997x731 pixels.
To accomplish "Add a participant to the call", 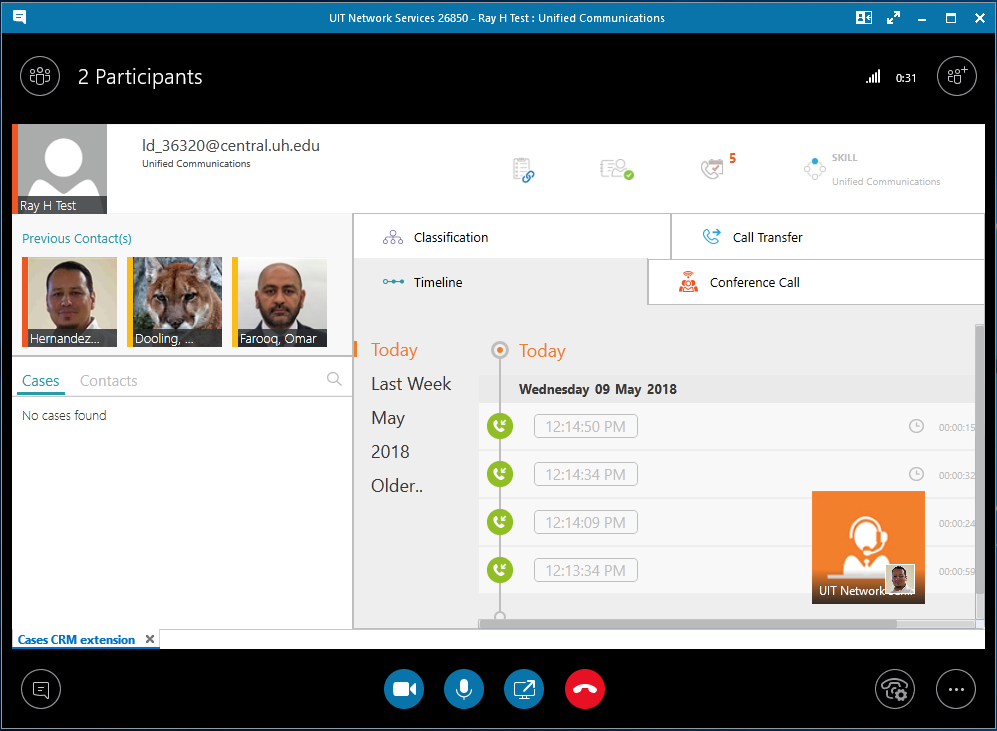I will [x=956, y=76].
